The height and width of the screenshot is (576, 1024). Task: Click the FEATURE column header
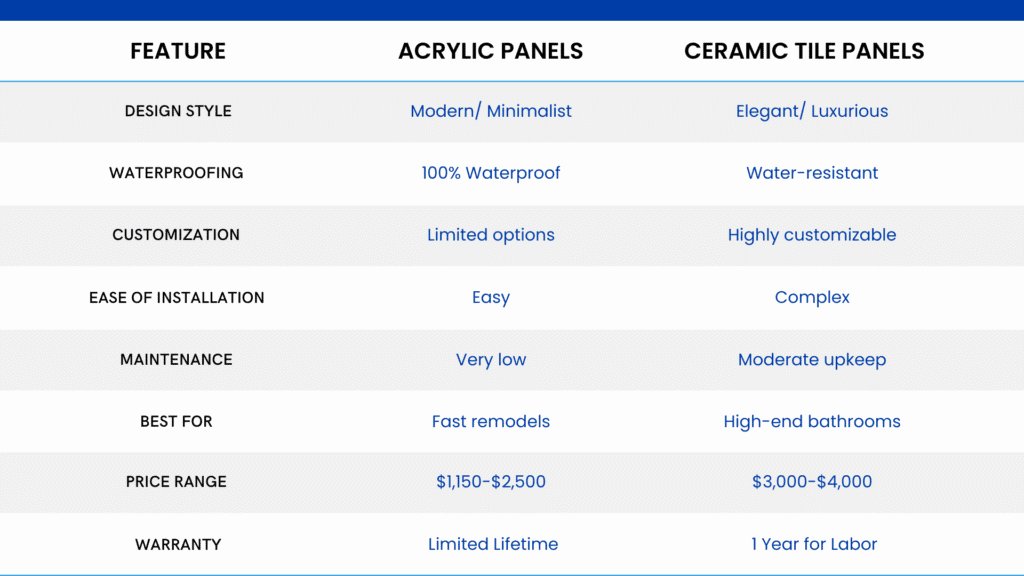[x=177, y=51]
